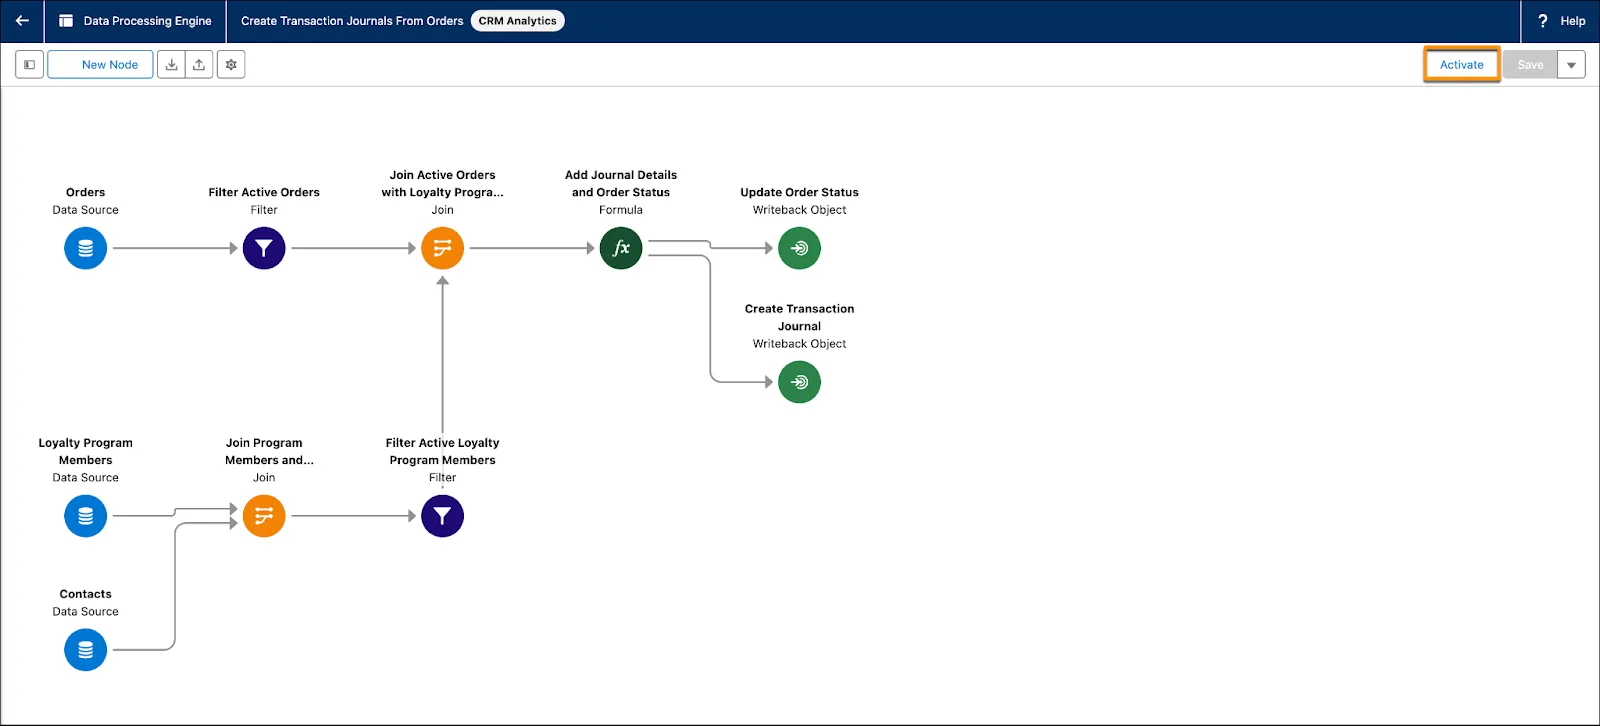
Task: Select the Orders data source node
Action: tap(86, 248)
